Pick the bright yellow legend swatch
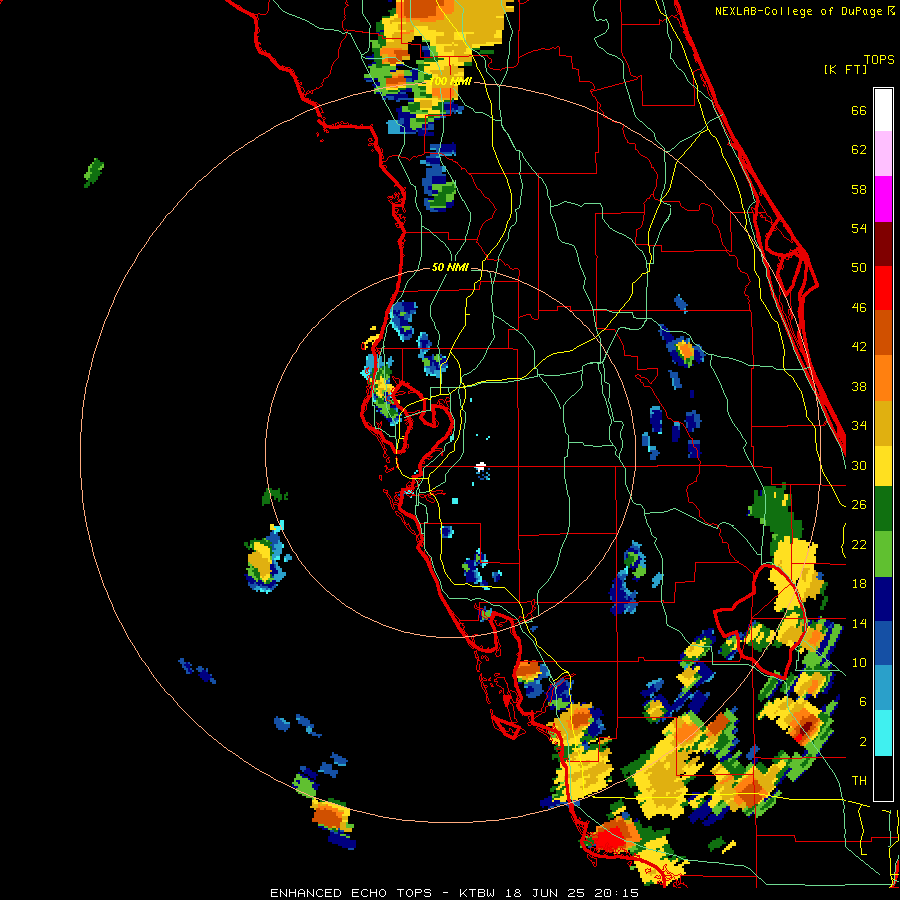 click(x=883, y=466)
